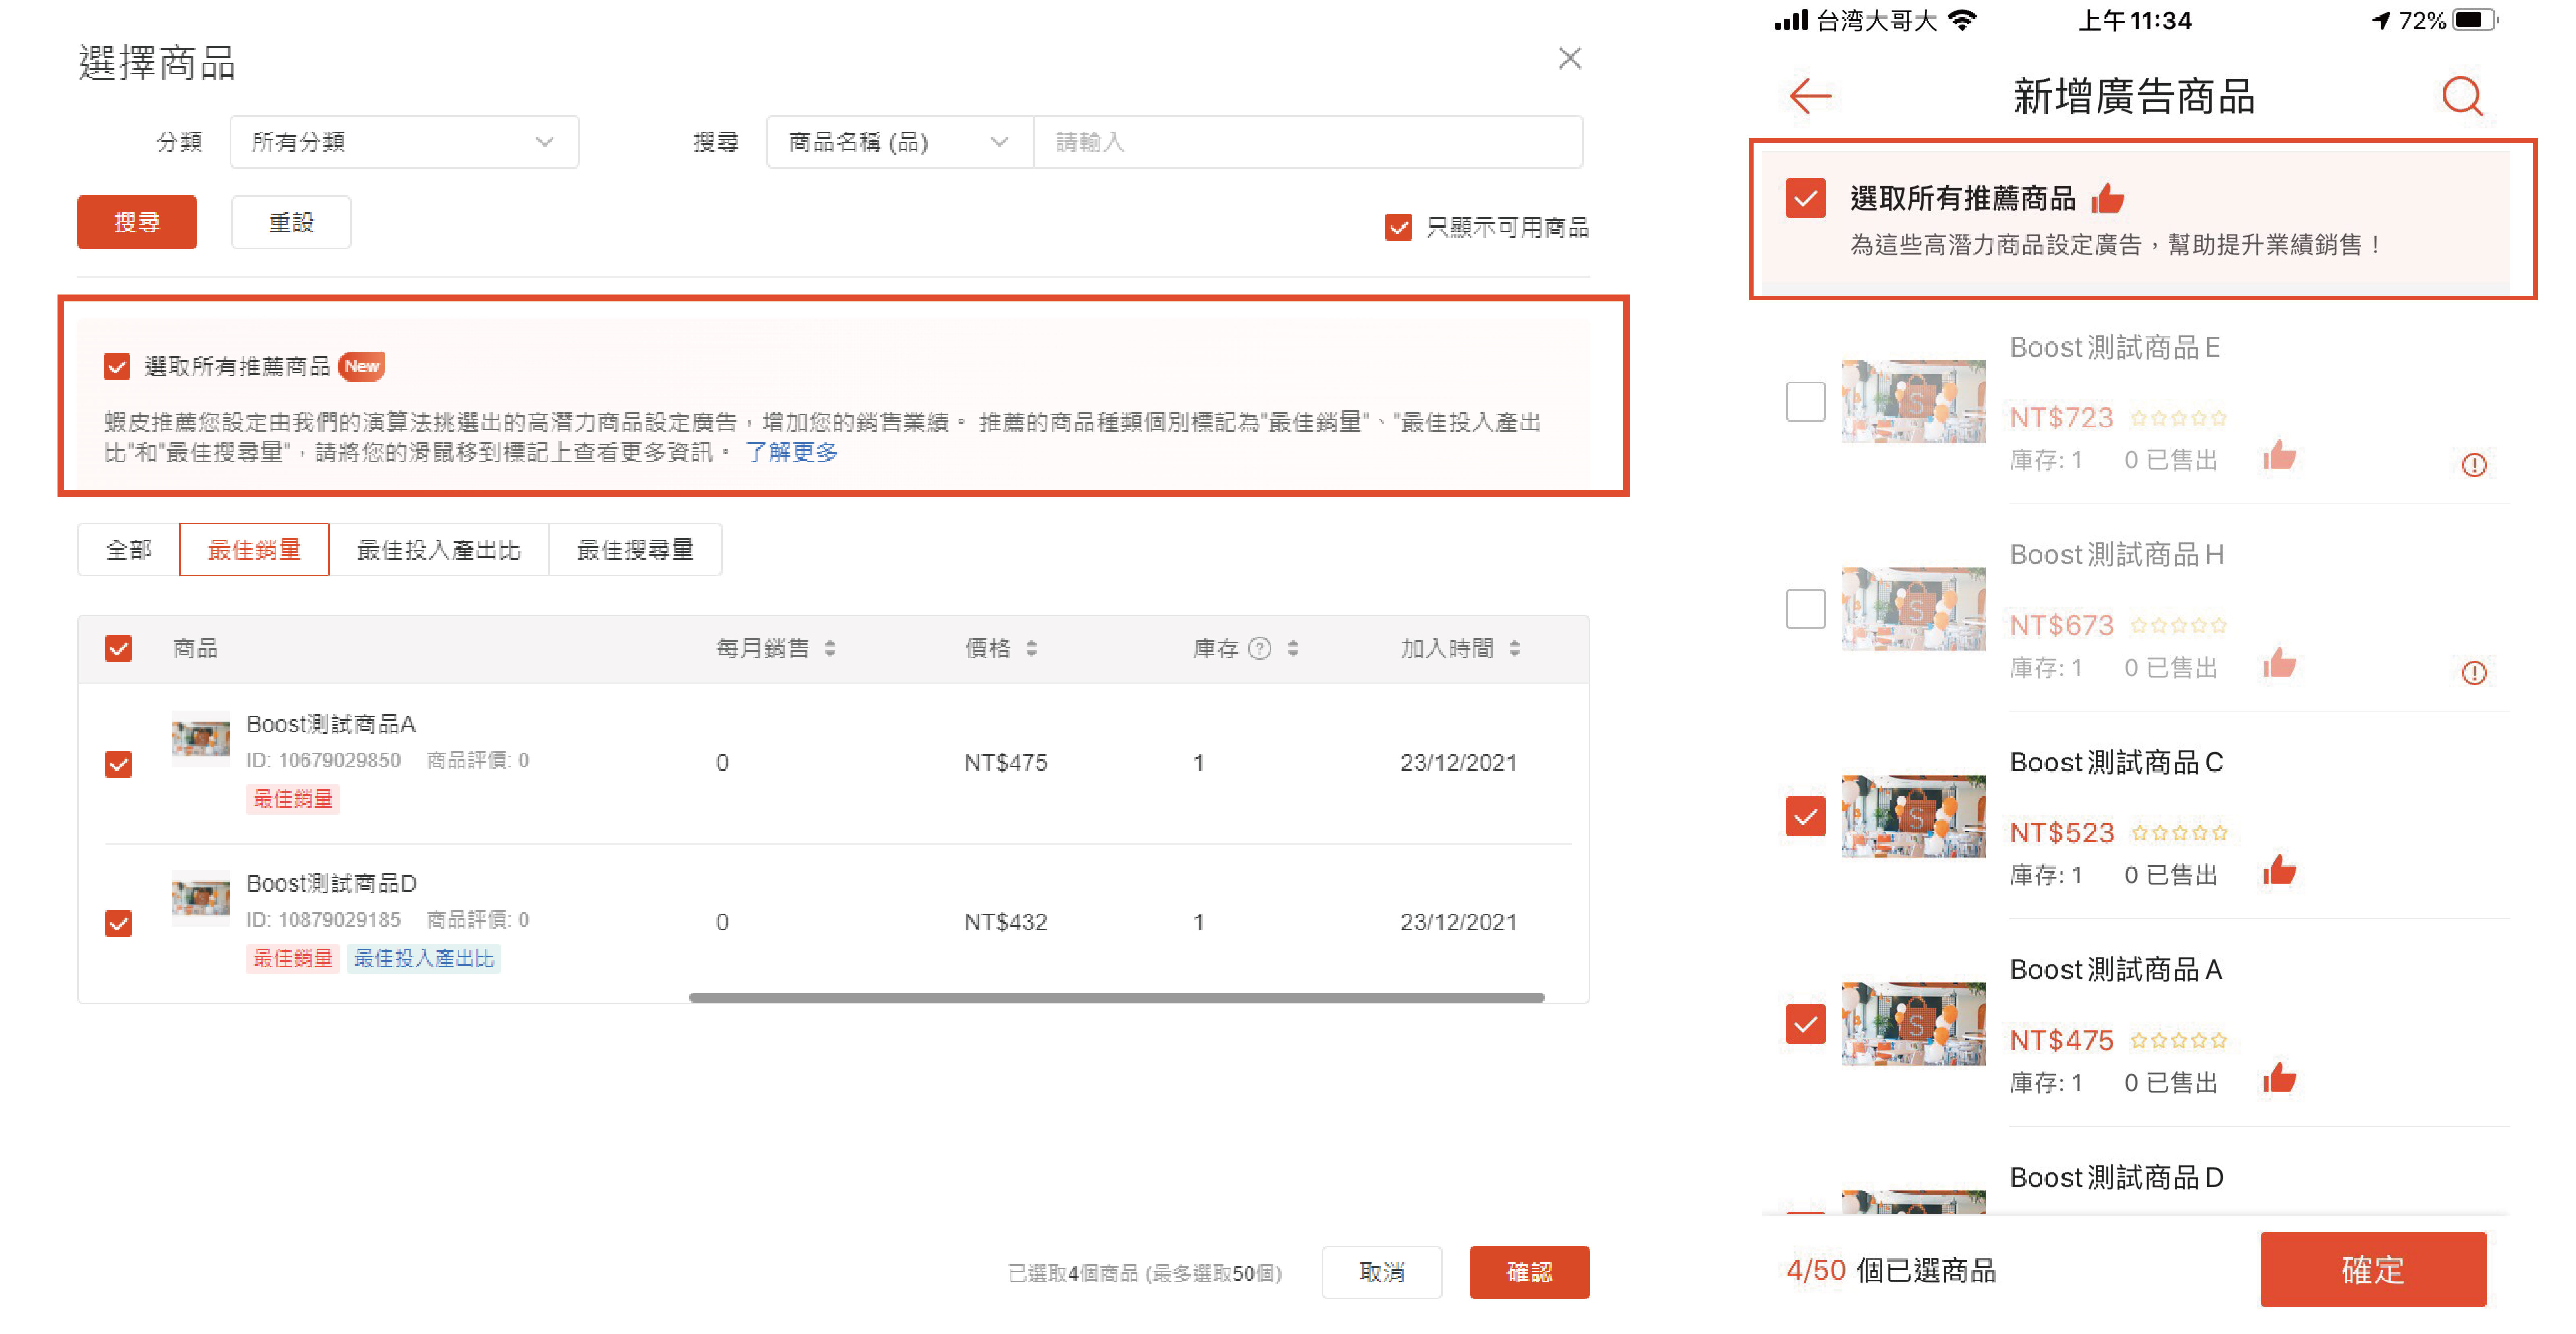Click Boost測試商品A thumbnail in the table
2576x1334 pixels.
[200, 738]
